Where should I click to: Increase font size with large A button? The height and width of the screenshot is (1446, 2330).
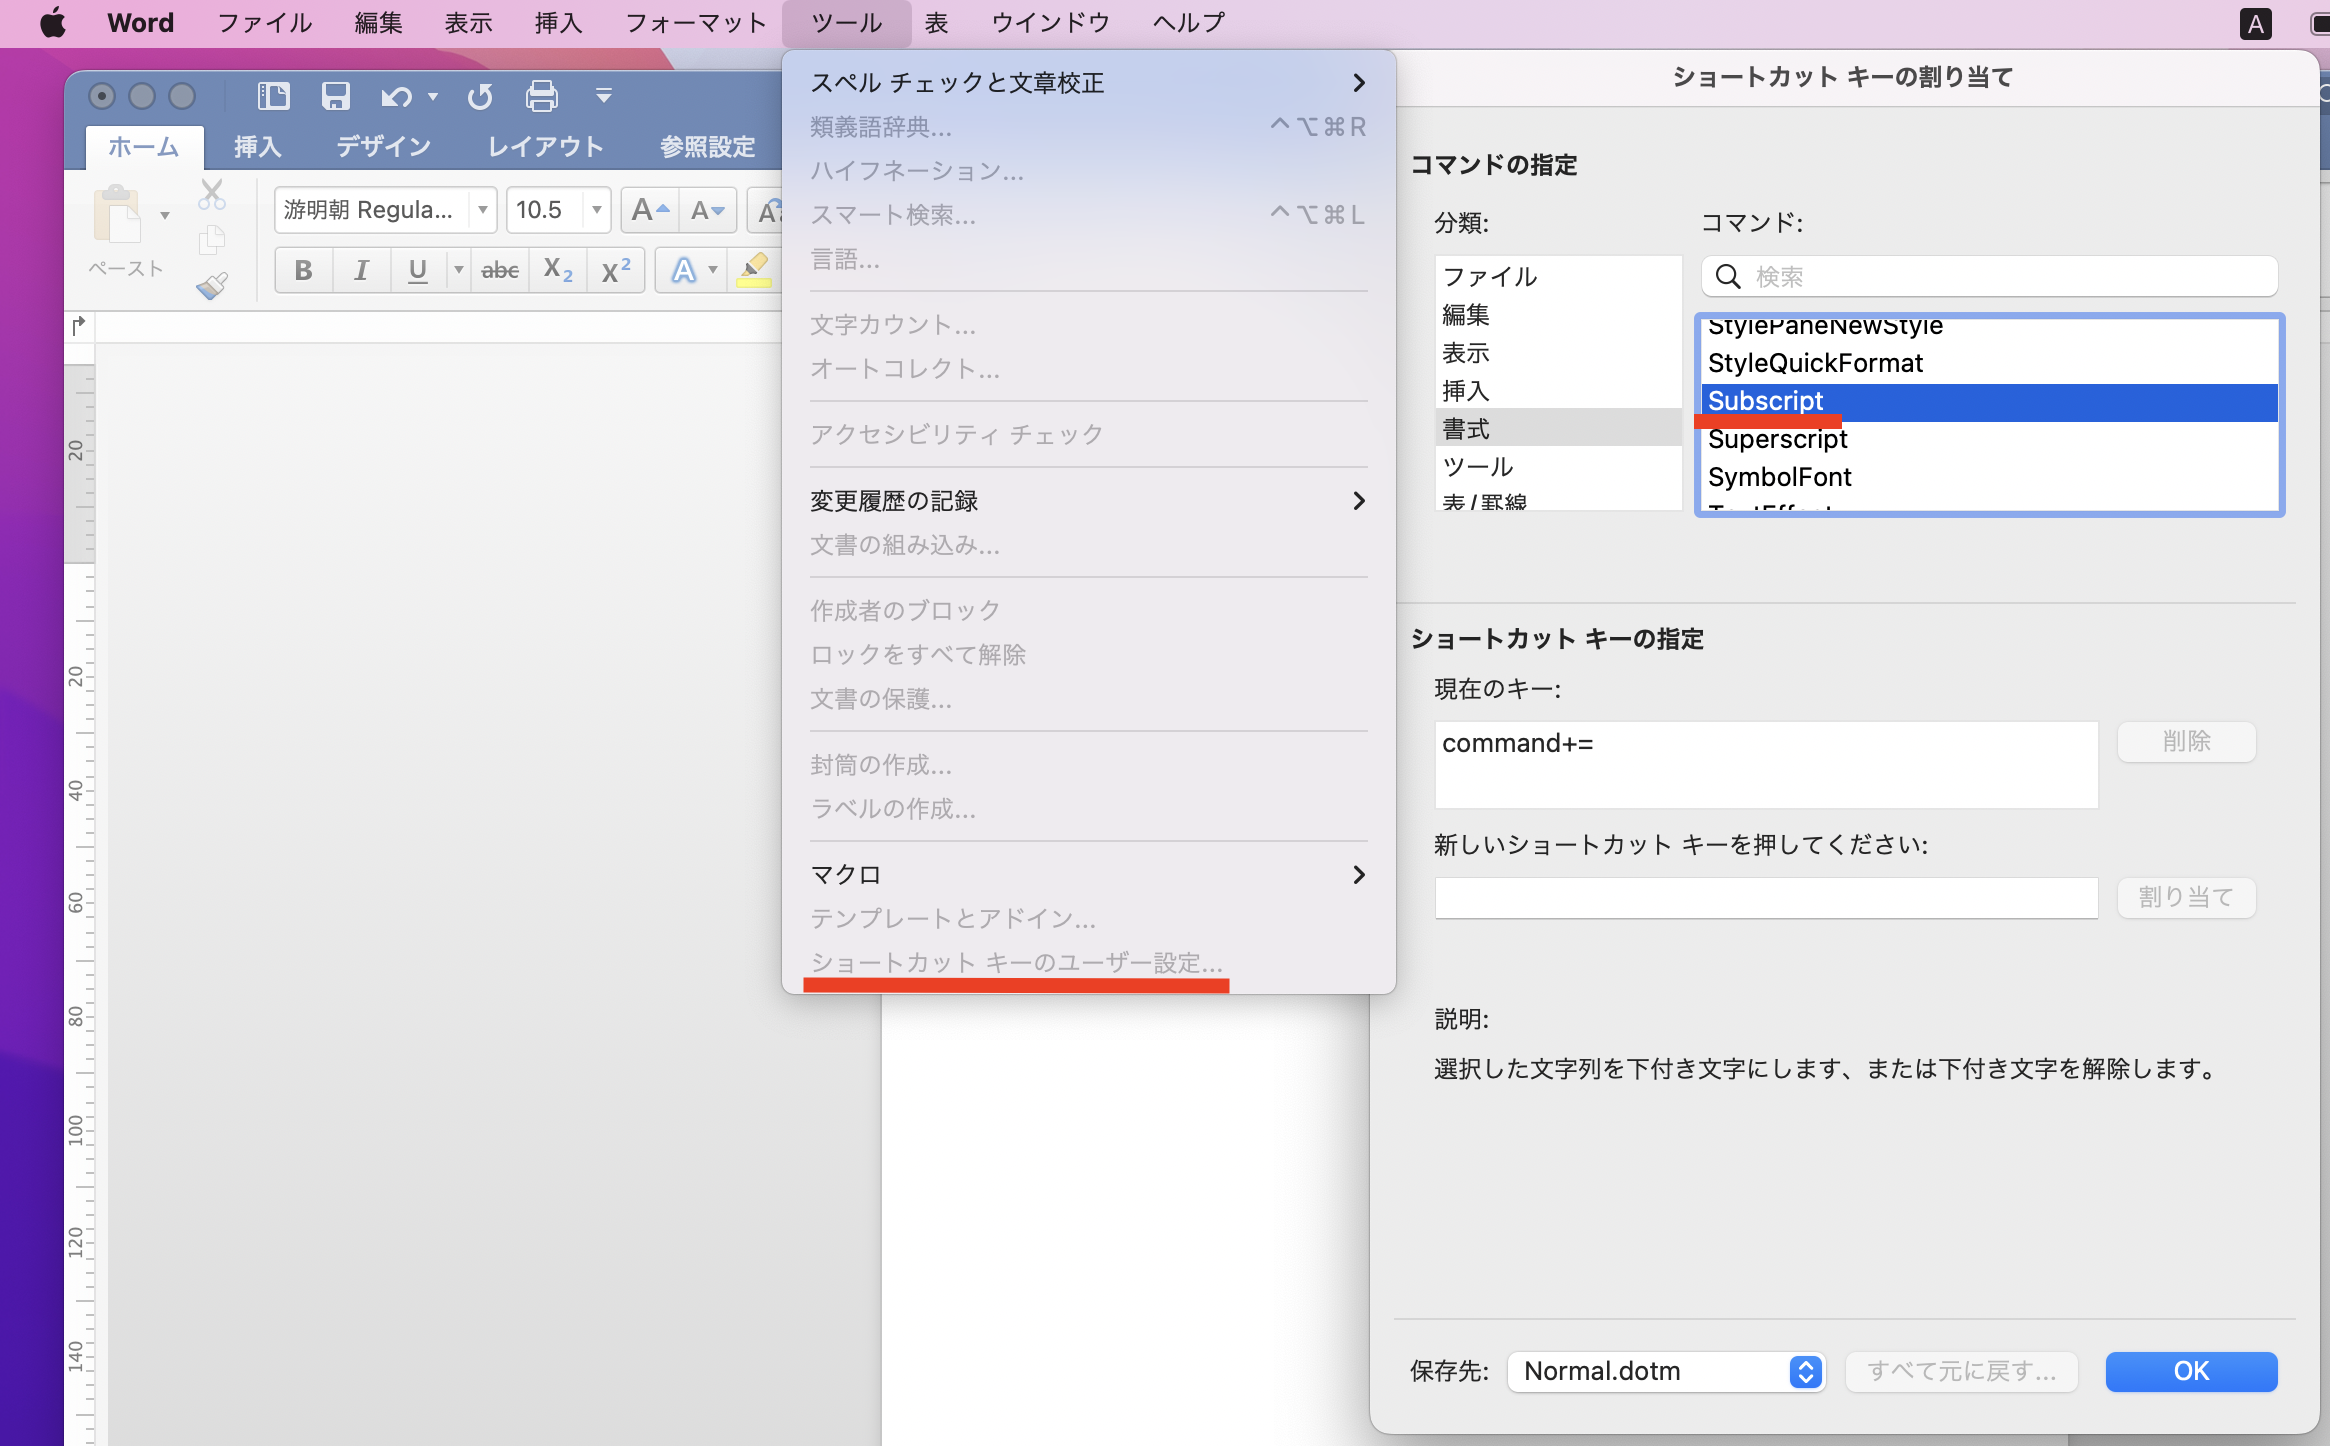coord(650,210)
